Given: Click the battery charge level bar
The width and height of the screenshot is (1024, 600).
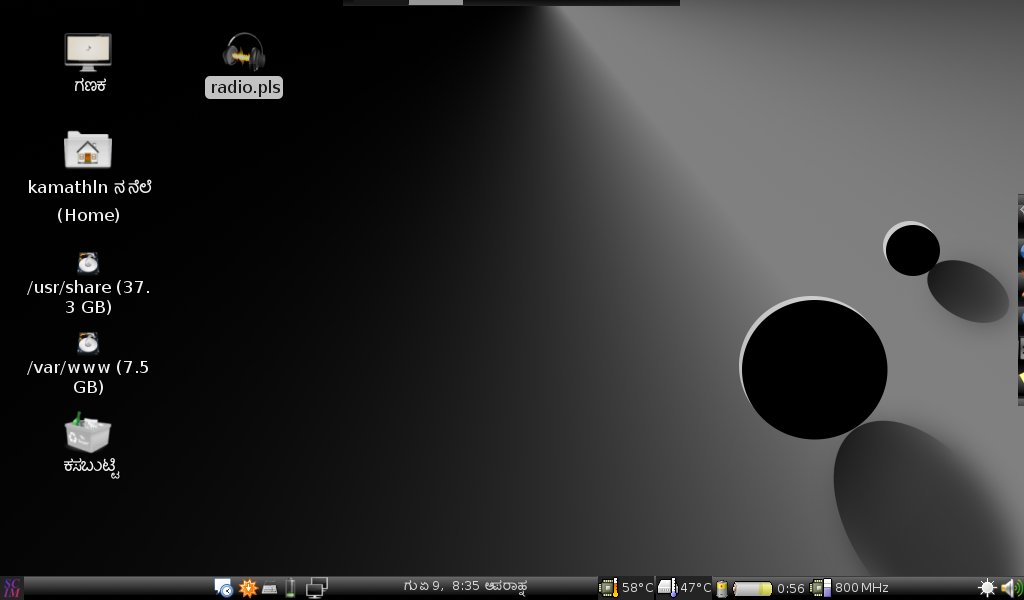Looking at the screenshot, I should point(752,588).
